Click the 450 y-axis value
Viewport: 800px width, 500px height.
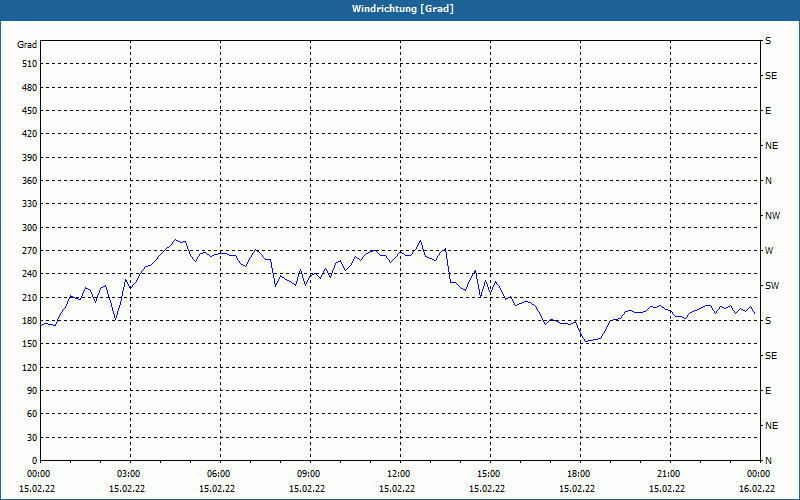tap(29, 111)
